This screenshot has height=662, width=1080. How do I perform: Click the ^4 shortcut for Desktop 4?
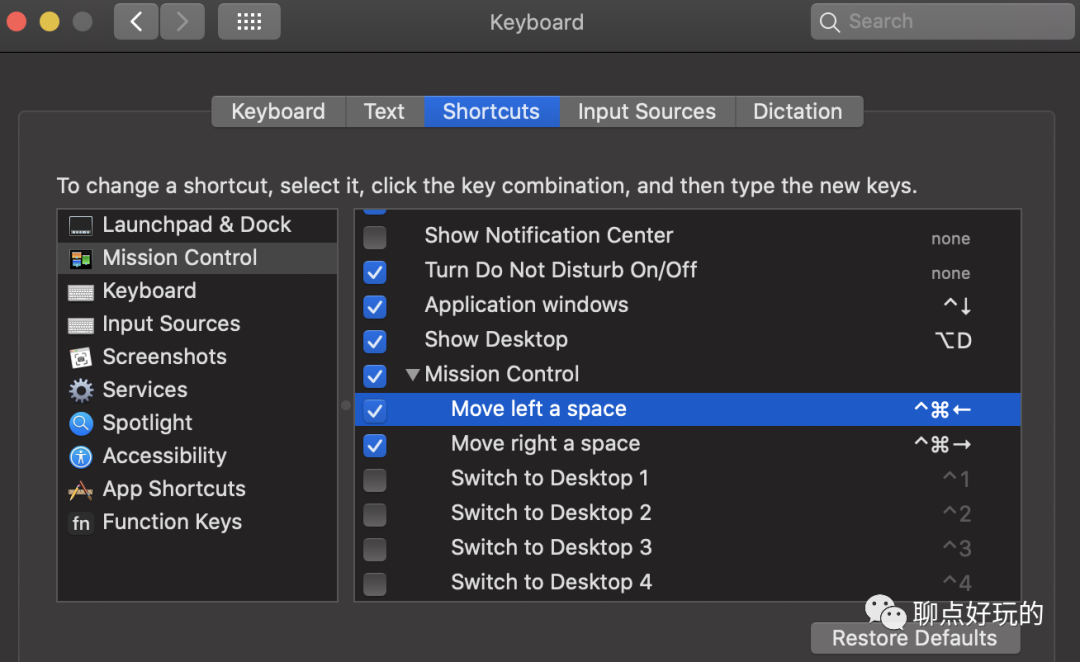(957, 583)
